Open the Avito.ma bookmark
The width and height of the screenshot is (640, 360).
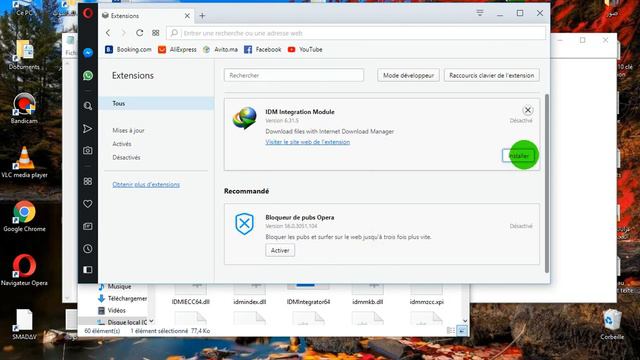pyautogui.click(x=220, y=49)
